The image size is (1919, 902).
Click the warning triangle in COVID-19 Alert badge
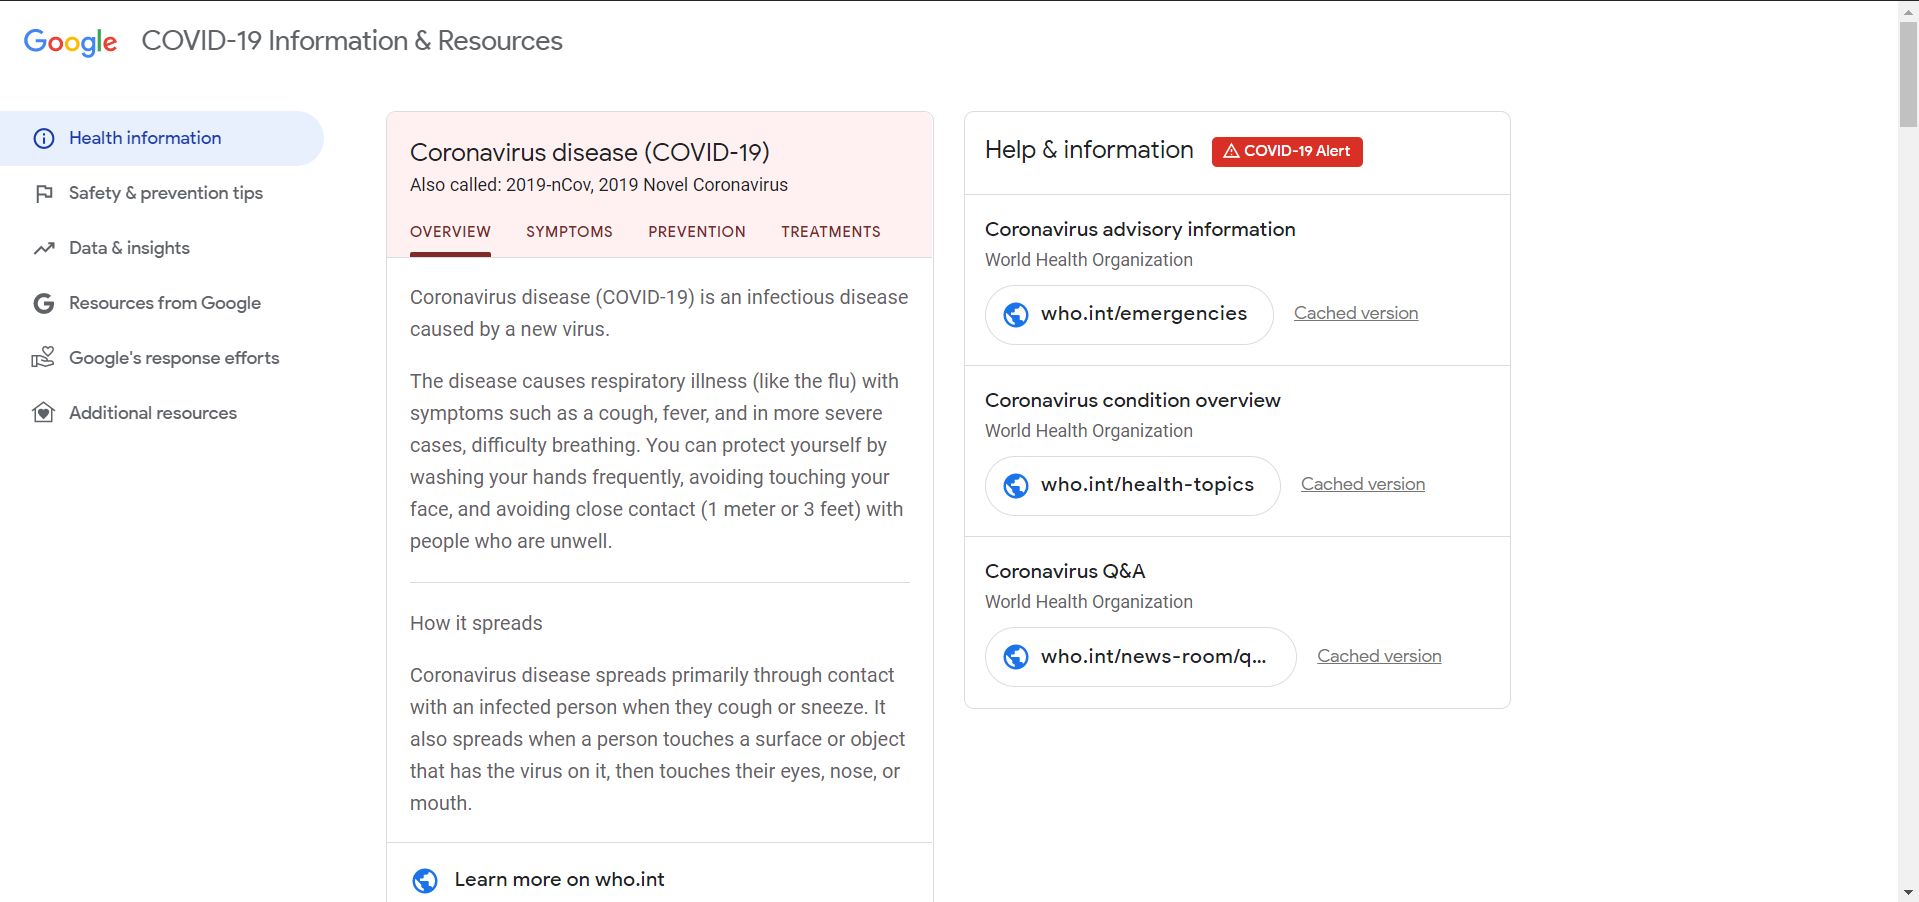(x=1231, y=151)
